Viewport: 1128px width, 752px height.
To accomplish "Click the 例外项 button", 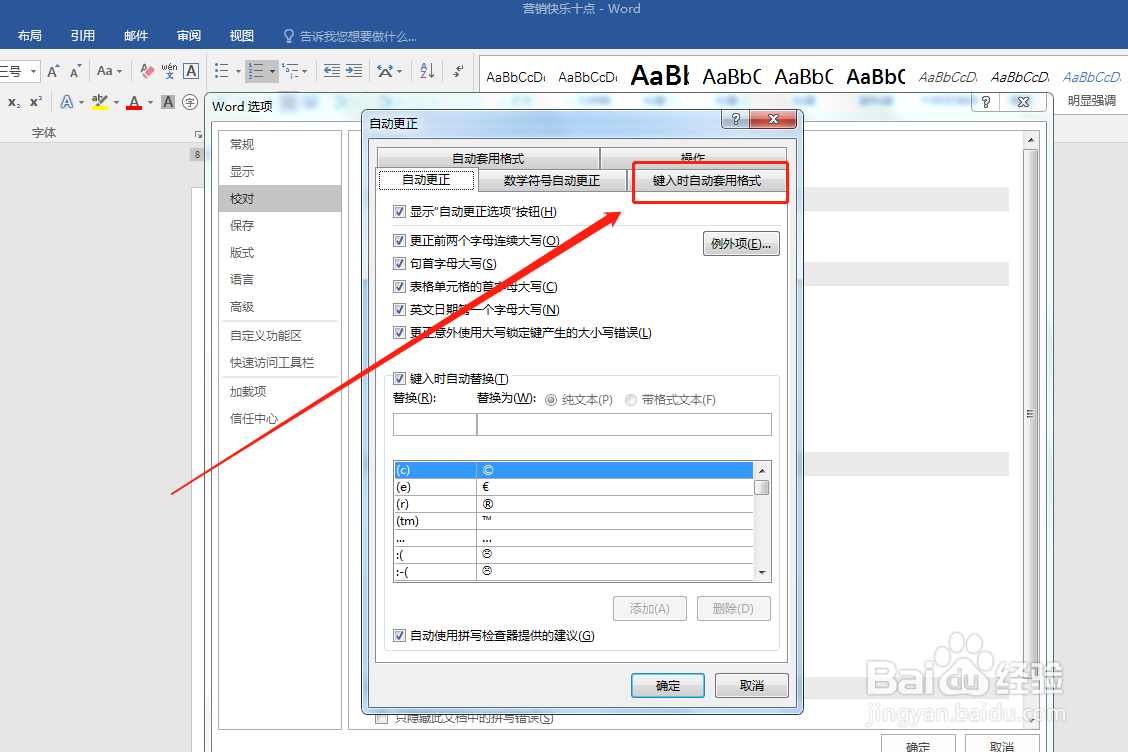I will (x=741, y=244).
